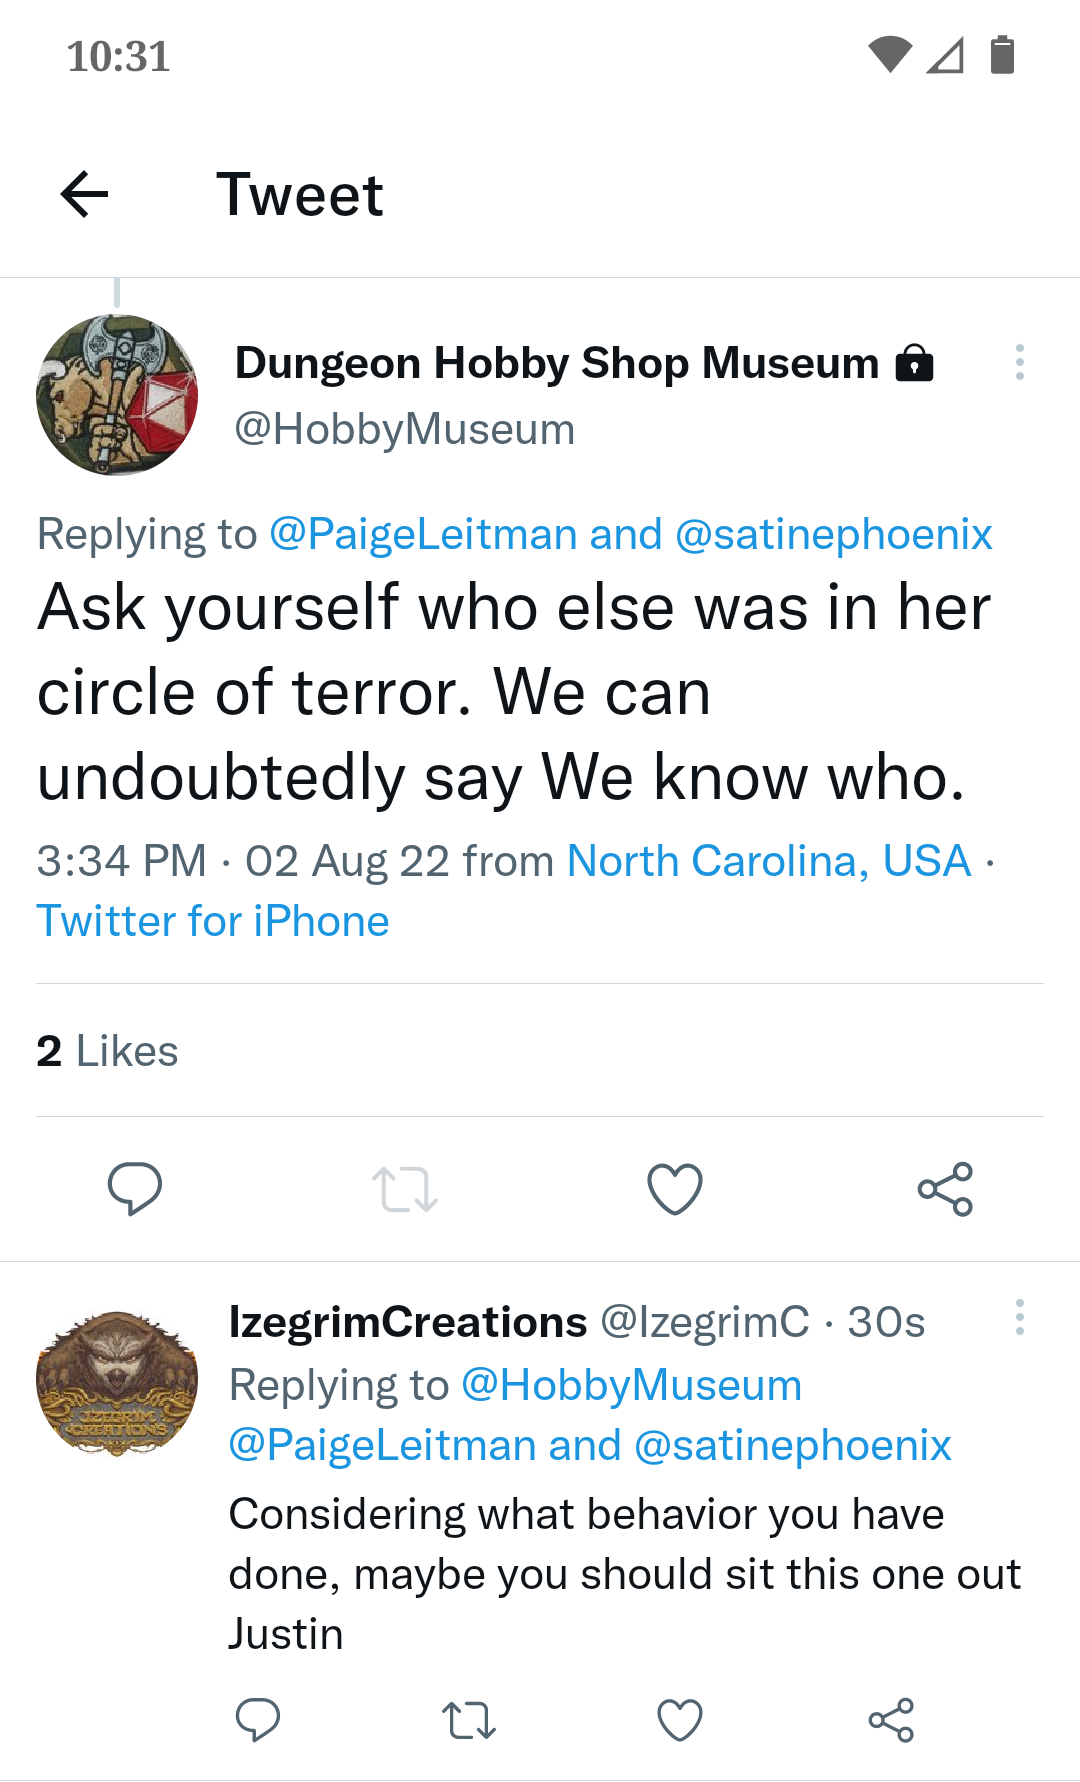
Task: Reply to the IzegrimCreations tweet
Action: [x=258, y=1720]
